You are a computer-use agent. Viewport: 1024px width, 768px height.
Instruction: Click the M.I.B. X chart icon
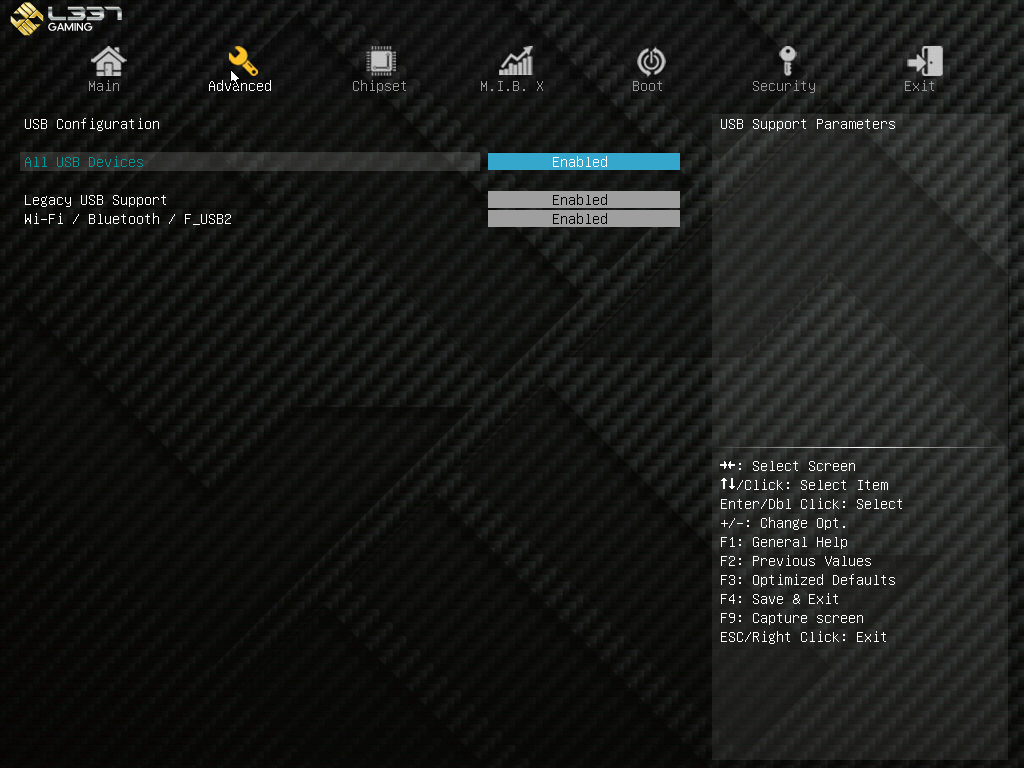click(x=516, y=61)
